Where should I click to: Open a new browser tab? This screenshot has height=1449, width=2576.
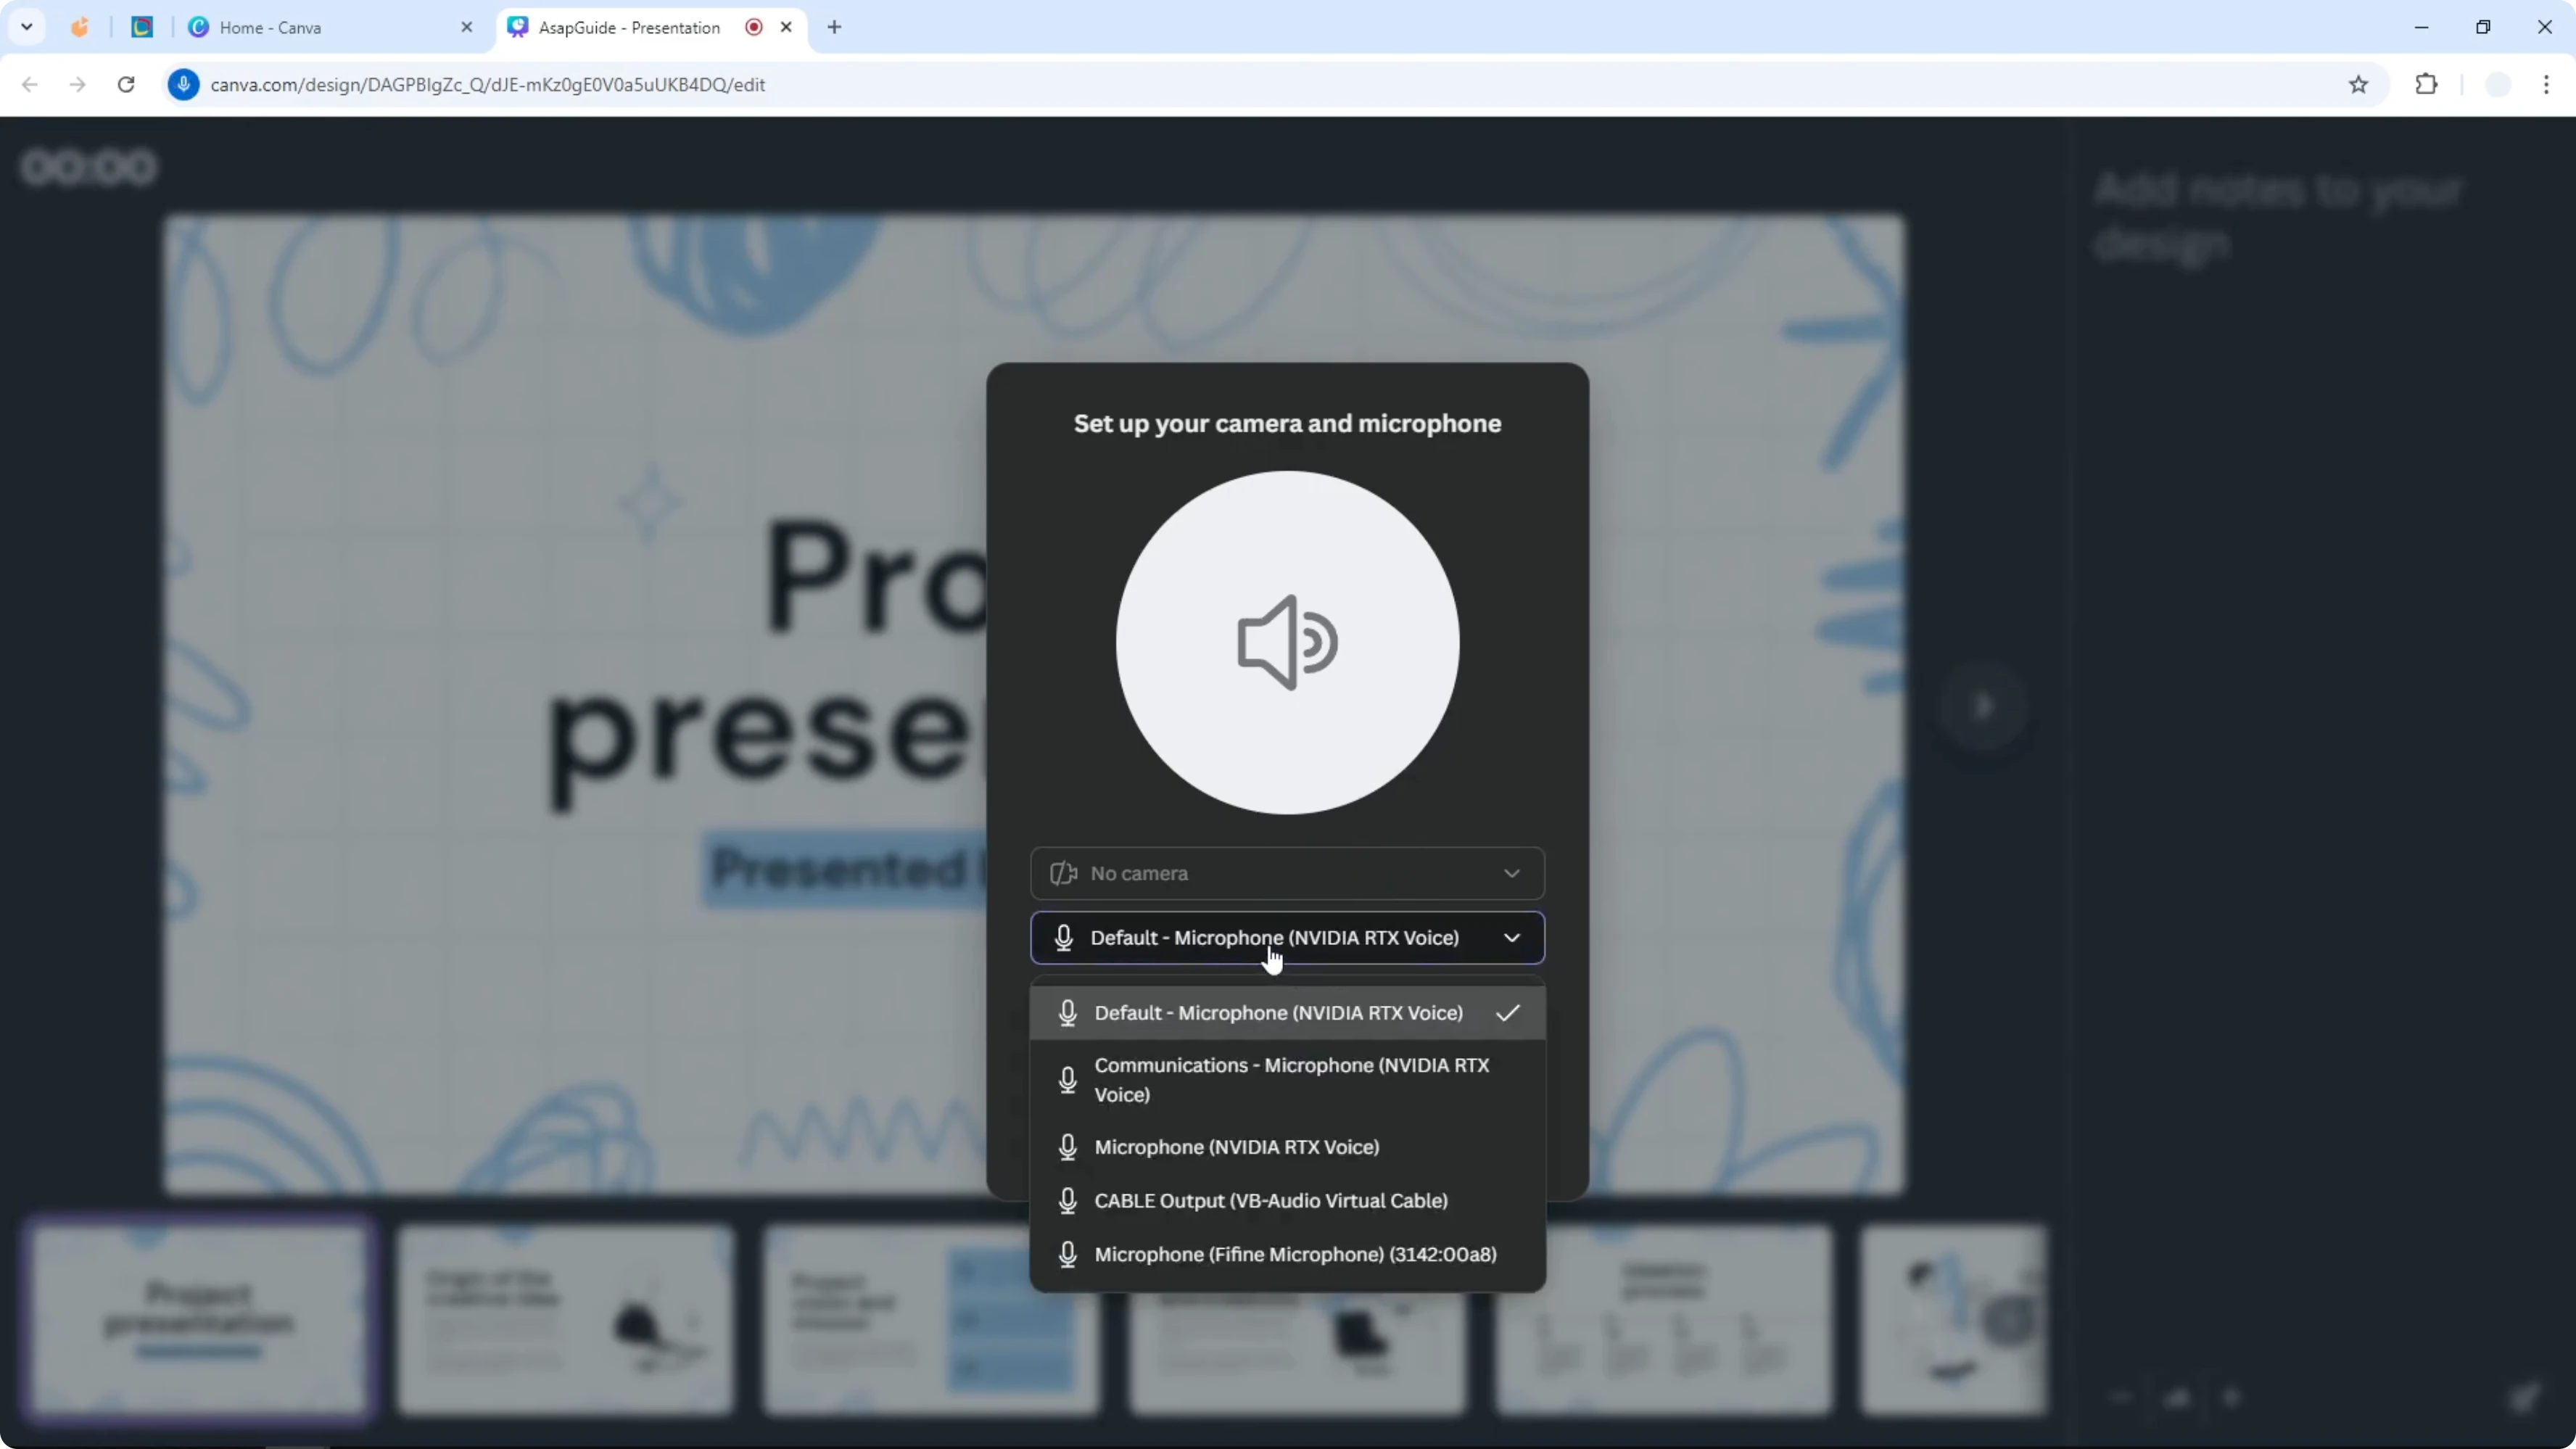tap(834, 27)
